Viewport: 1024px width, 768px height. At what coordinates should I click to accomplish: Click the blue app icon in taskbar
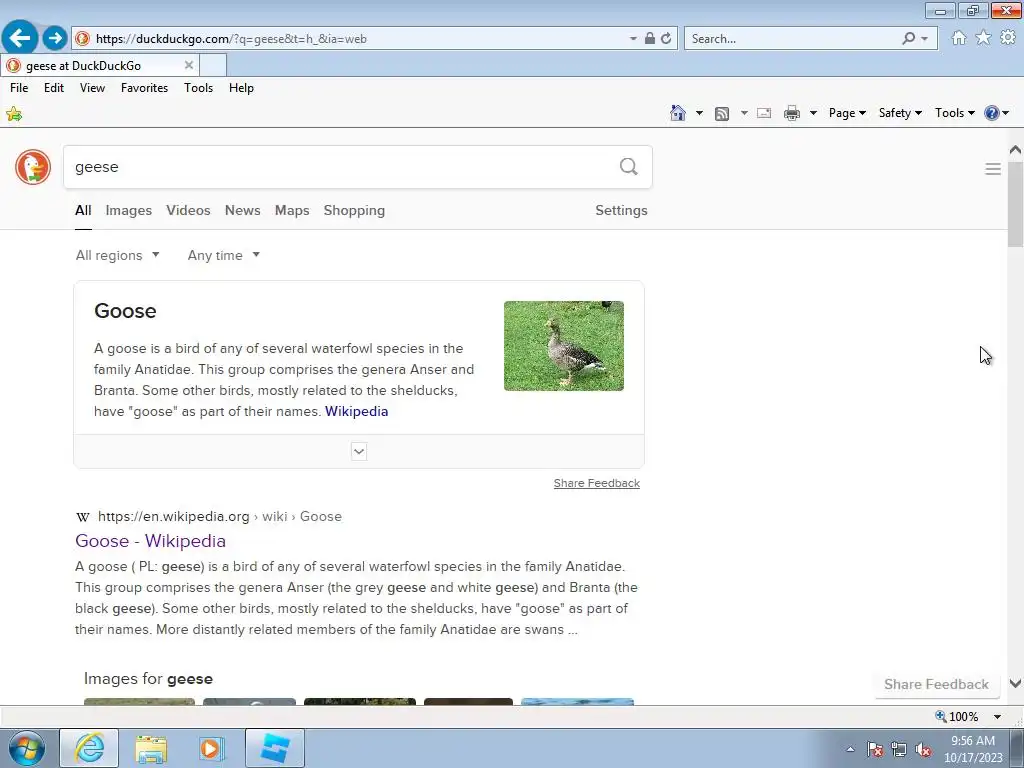click(275, 748)
